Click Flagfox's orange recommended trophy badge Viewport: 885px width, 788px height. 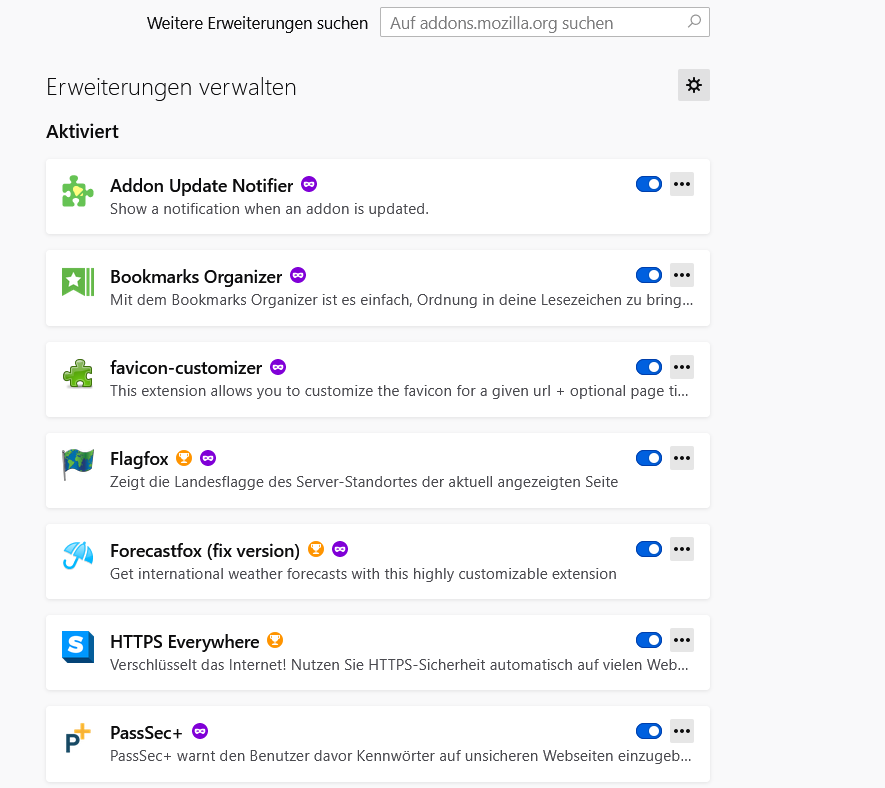(184, 458)
